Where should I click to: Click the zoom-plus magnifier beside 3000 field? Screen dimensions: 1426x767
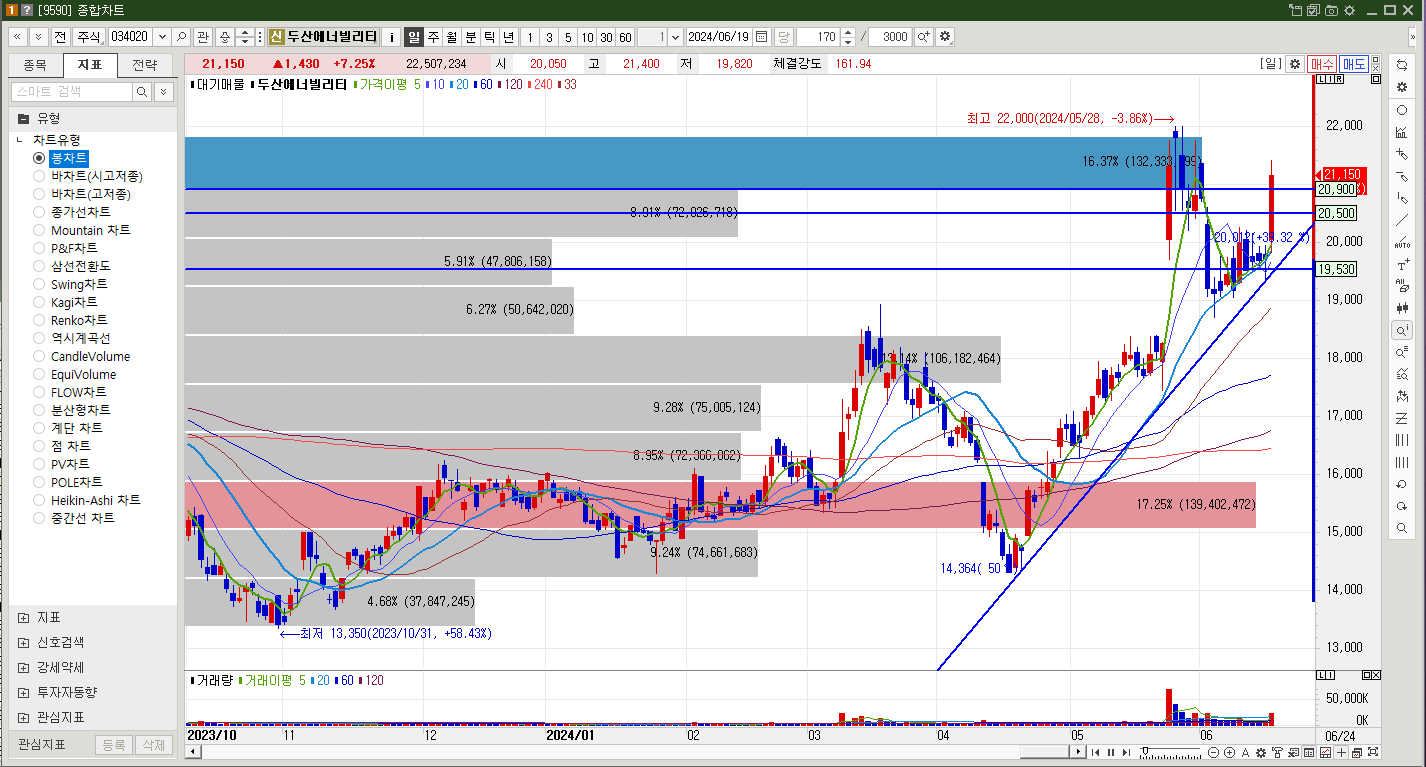click(923, 36)
